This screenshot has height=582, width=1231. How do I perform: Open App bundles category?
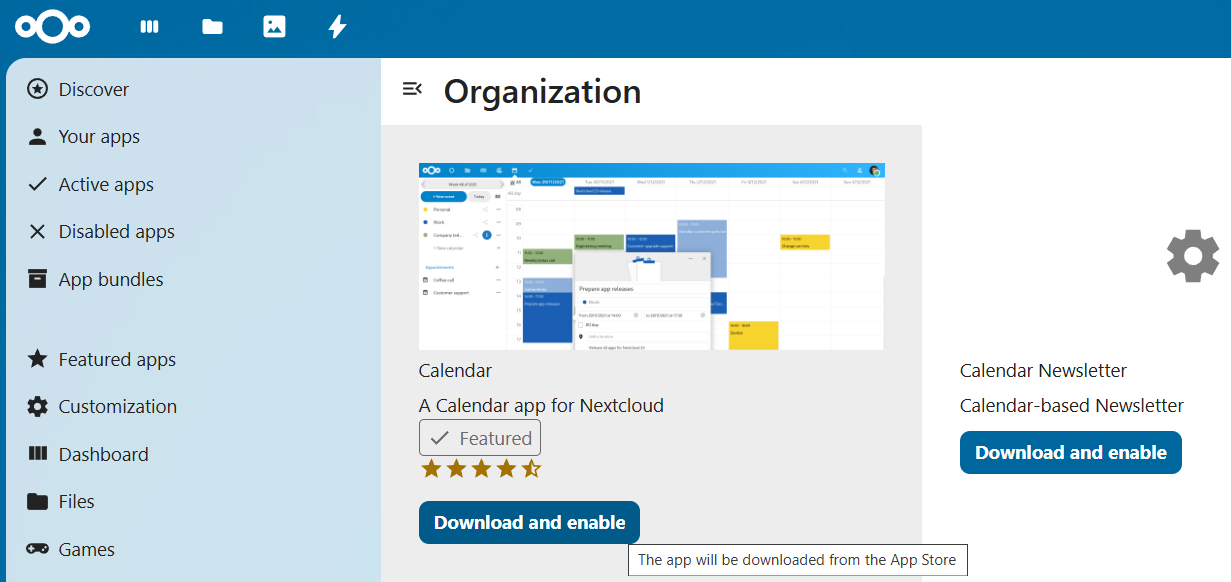110,280
